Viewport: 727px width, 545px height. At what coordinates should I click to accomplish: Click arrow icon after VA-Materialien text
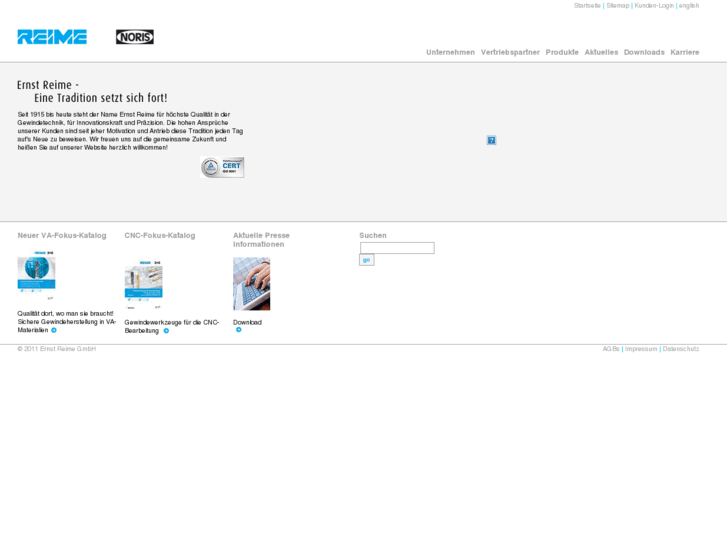tap(54, 330)
